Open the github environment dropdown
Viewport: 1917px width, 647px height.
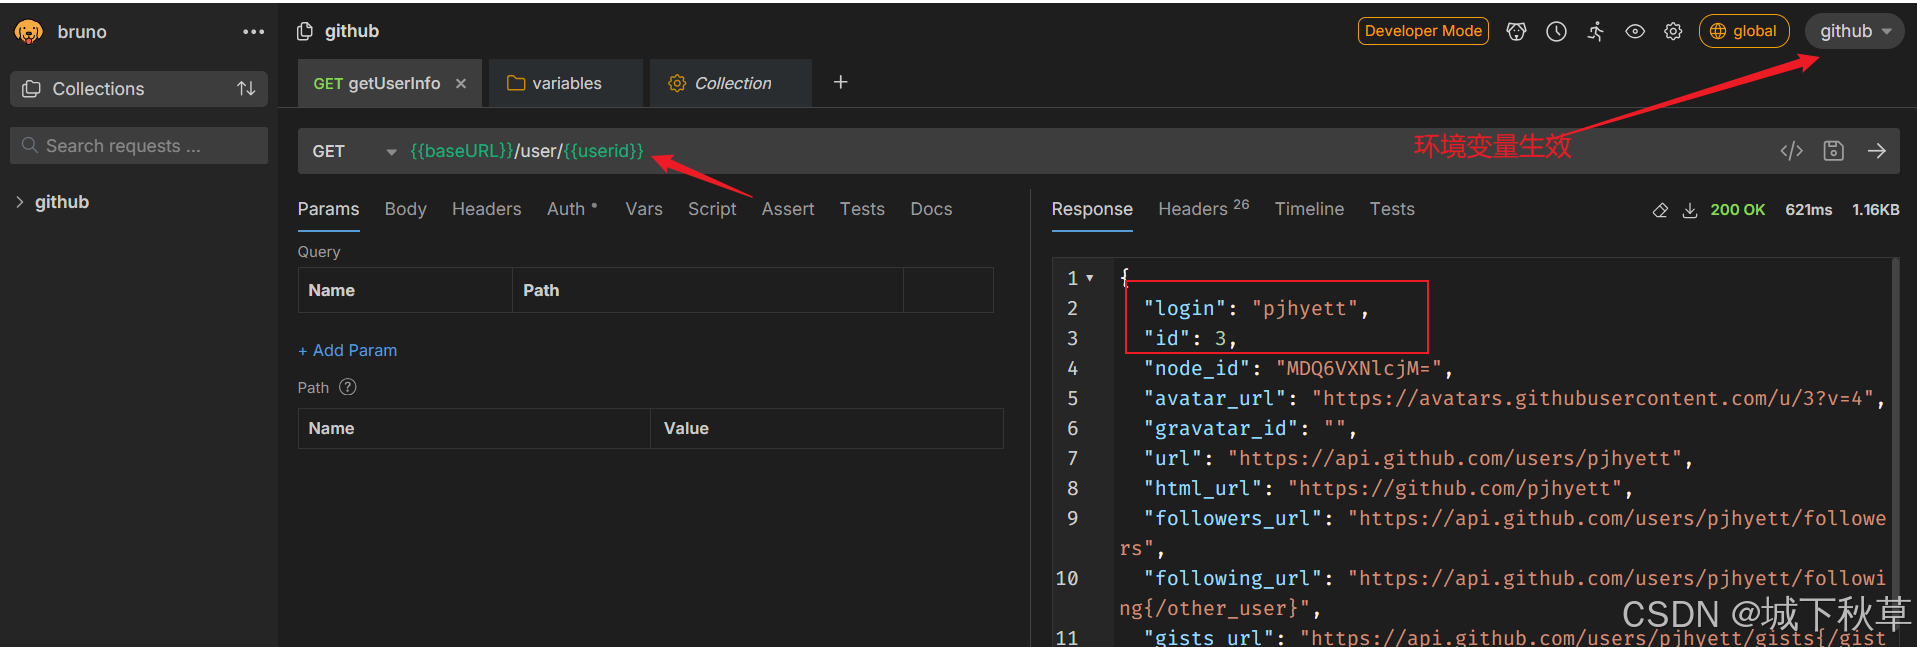pyautogui.click(x=1855, y=32)
